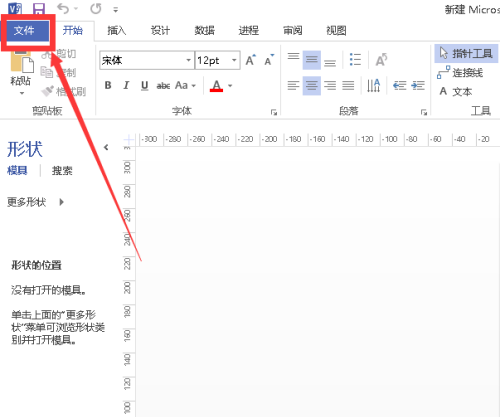Toggle strikethrough abc formatting
Image resolution: width=500 pixels, height=417 pixels.
pos(163,86)
